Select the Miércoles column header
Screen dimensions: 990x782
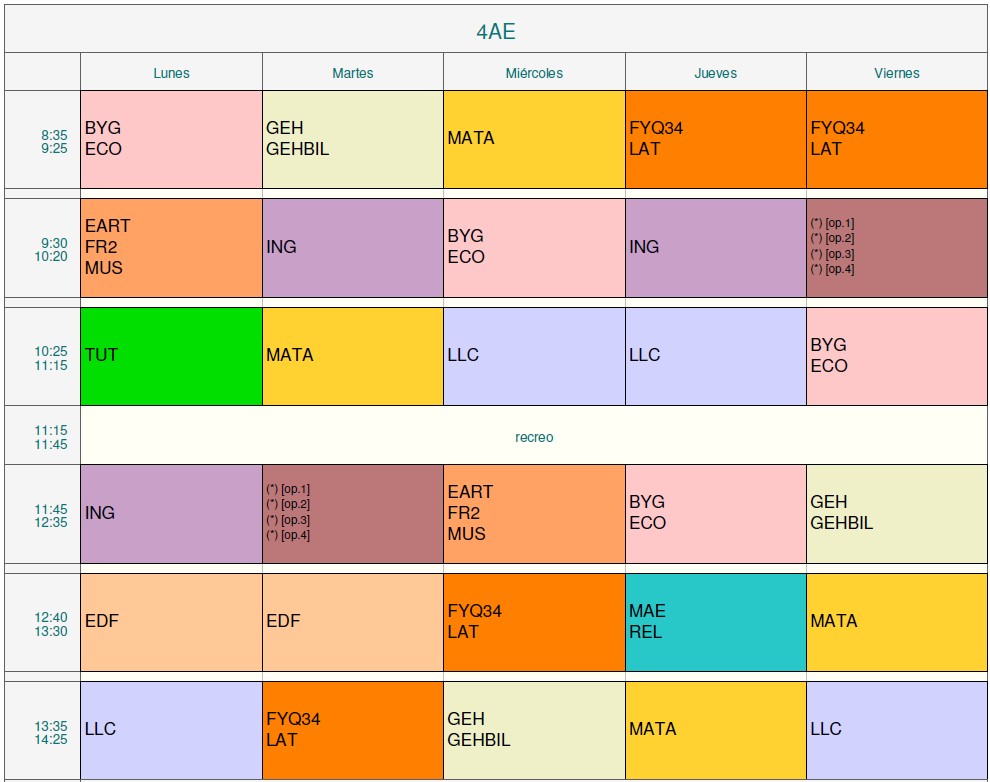point(534,73)
